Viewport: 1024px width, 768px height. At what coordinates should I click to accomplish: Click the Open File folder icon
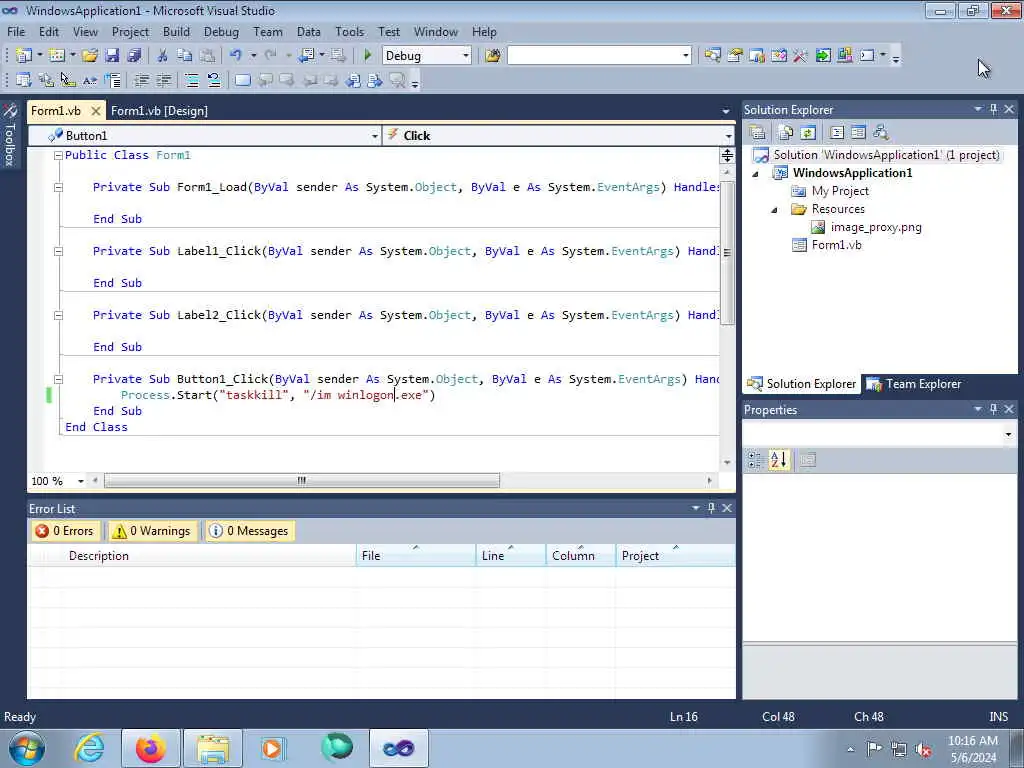tap(89, 56)
